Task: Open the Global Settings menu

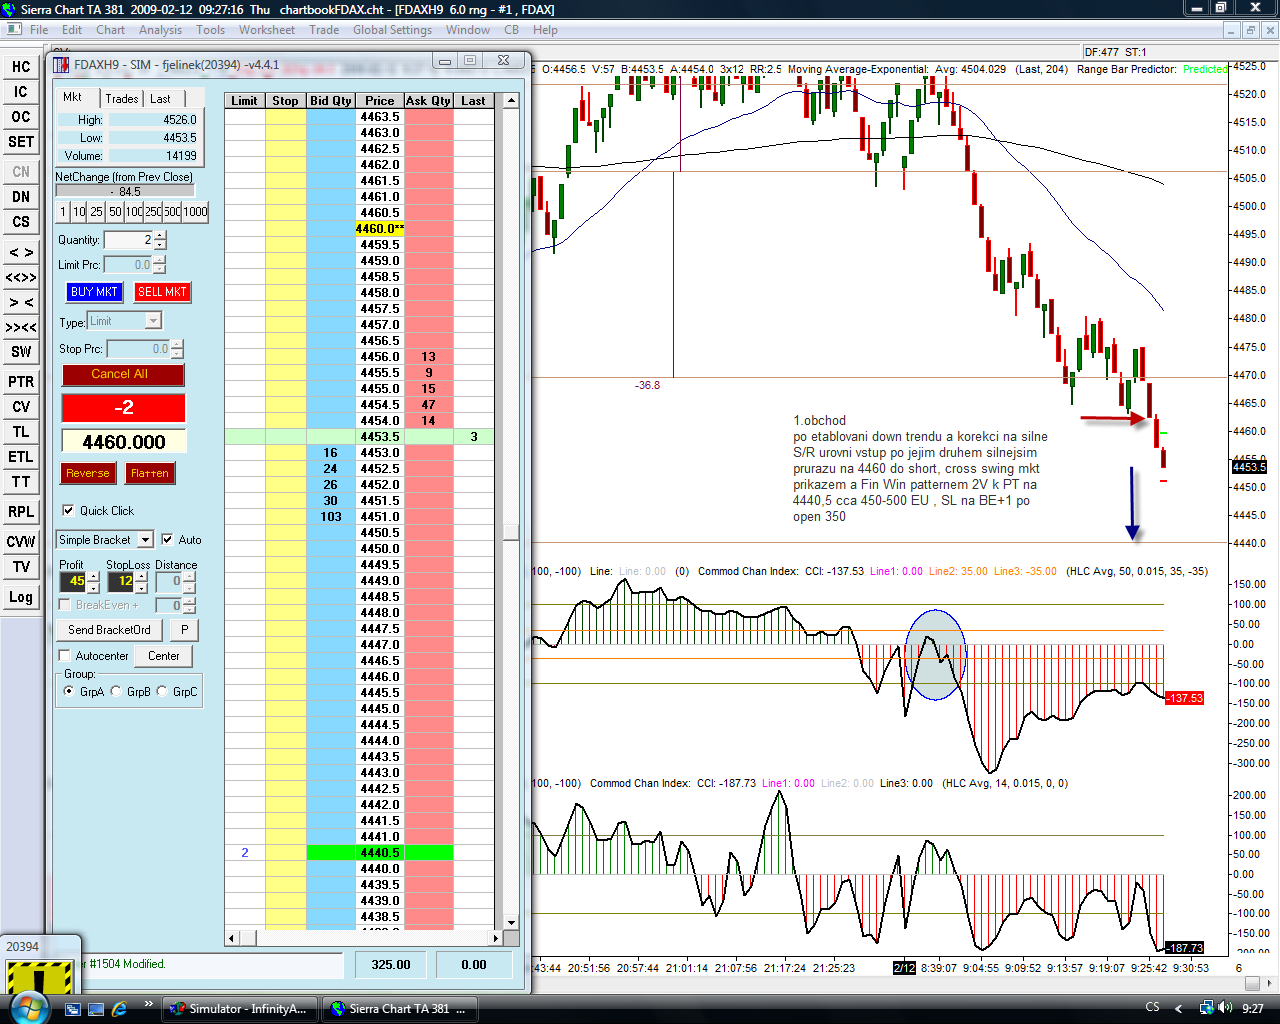Action: tap(392, 30)
